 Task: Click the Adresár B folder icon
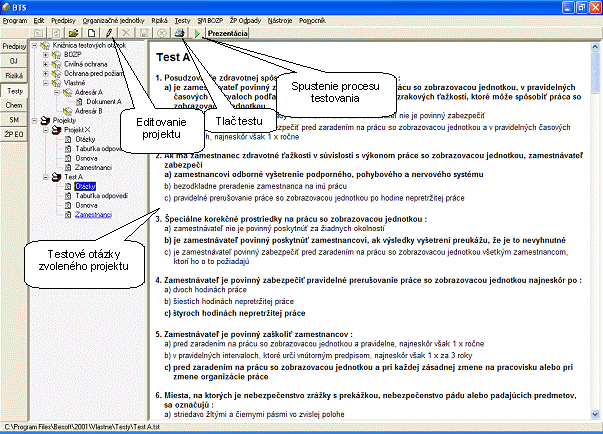68,111
